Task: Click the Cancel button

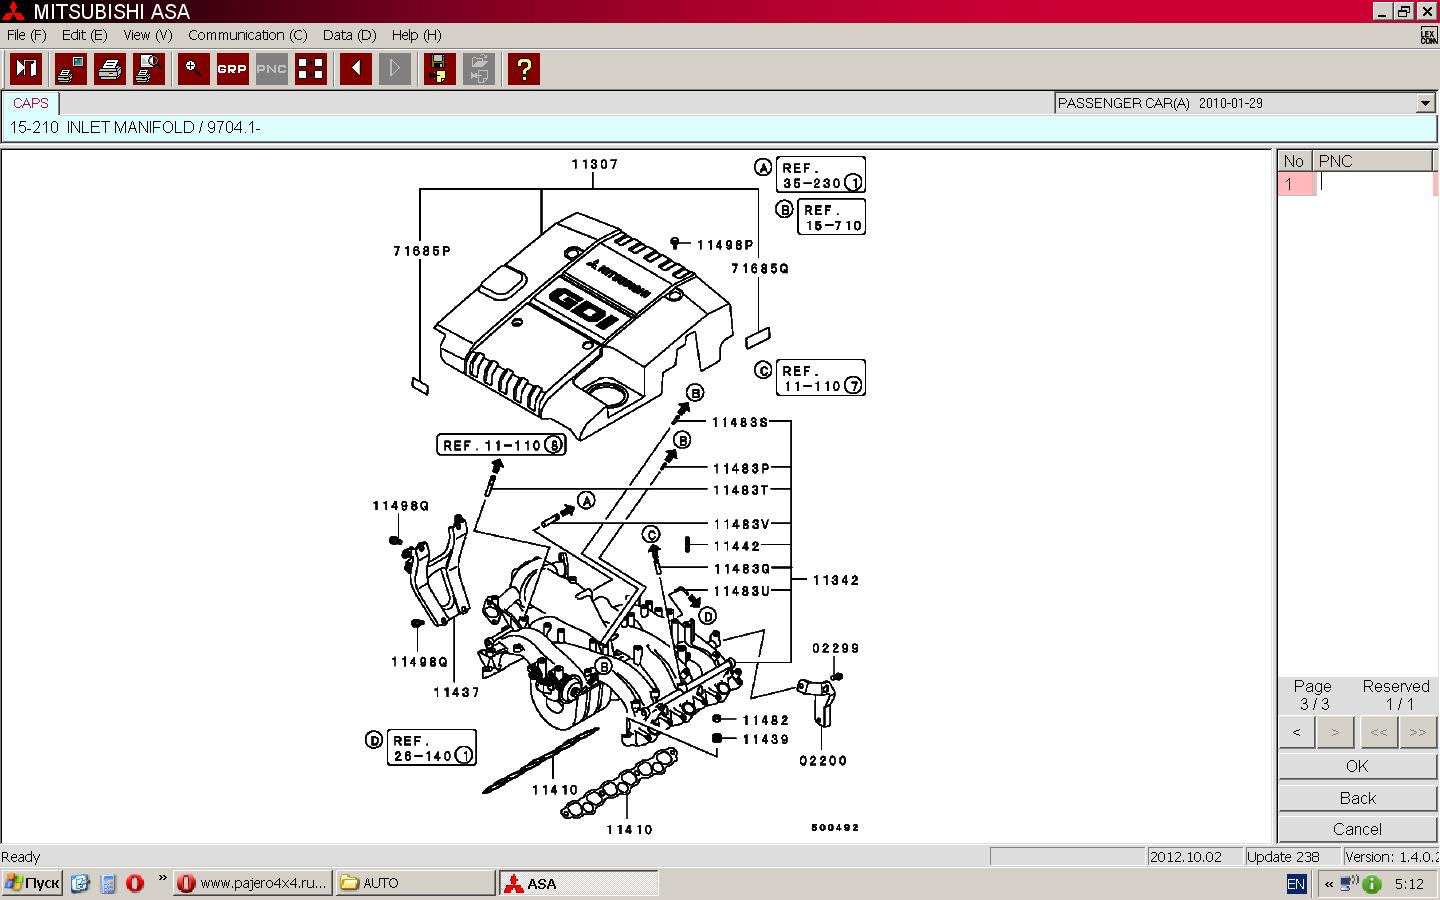Action: (x=1357, y=829)
